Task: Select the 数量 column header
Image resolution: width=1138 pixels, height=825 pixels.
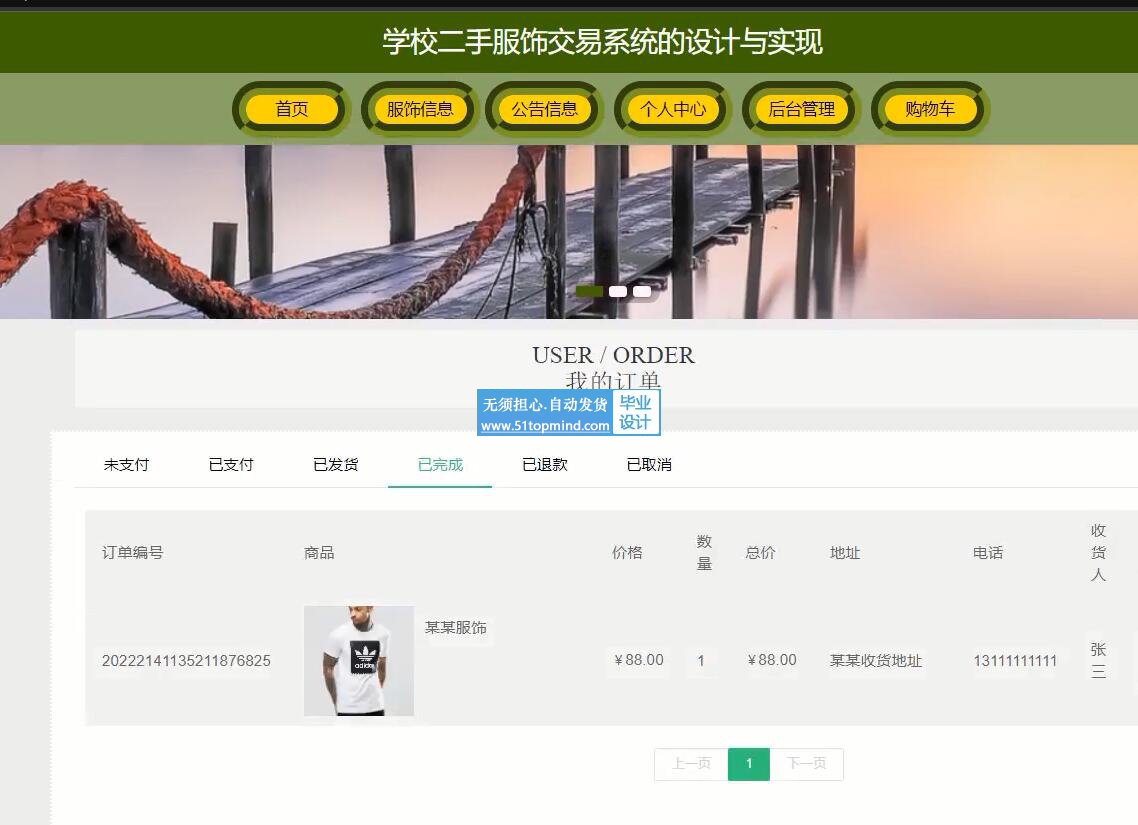Action: tap(704, 553)
